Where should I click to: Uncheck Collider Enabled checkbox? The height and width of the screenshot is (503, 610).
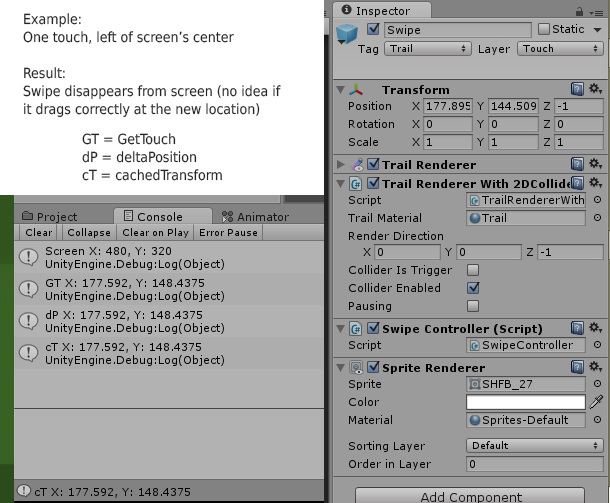[473, 288]
